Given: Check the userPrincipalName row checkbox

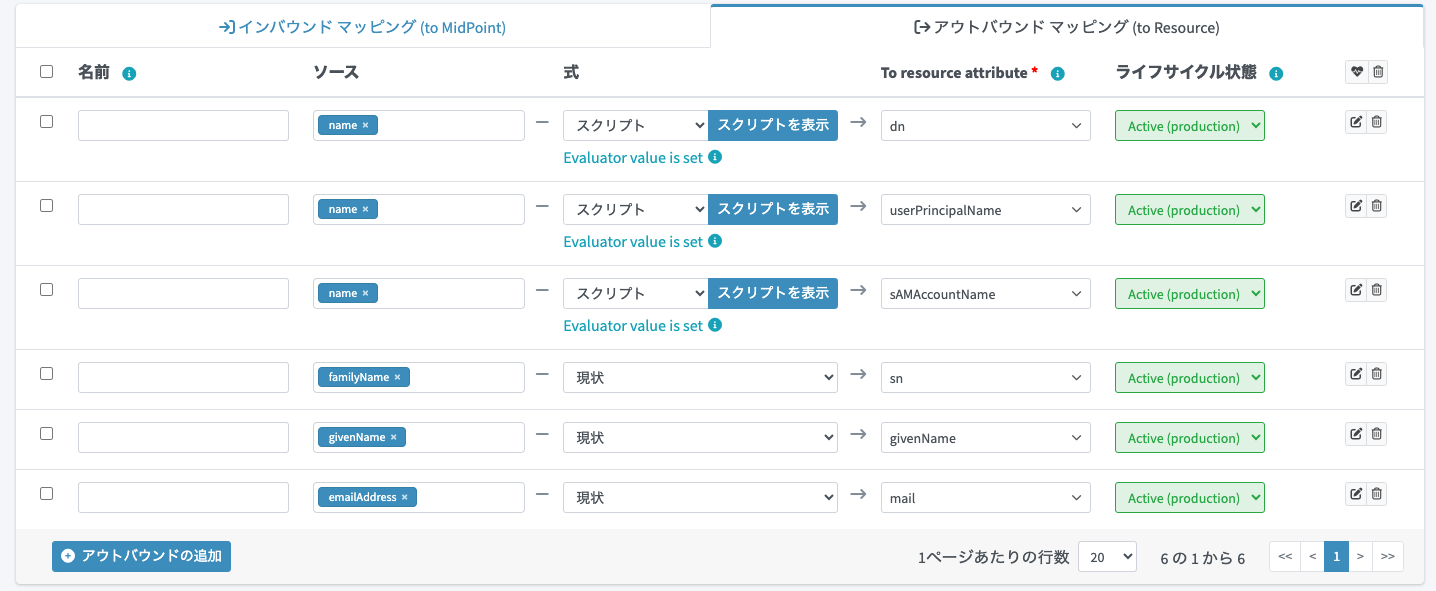Looking at the screenshot, I should tap(46, 205).
